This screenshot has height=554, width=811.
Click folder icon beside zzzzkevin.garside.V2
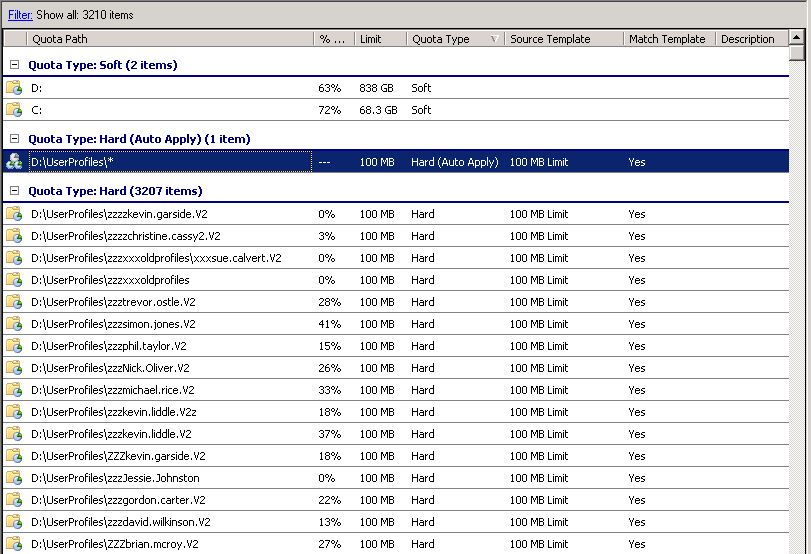pyautogui.click(x=14, y=214)
